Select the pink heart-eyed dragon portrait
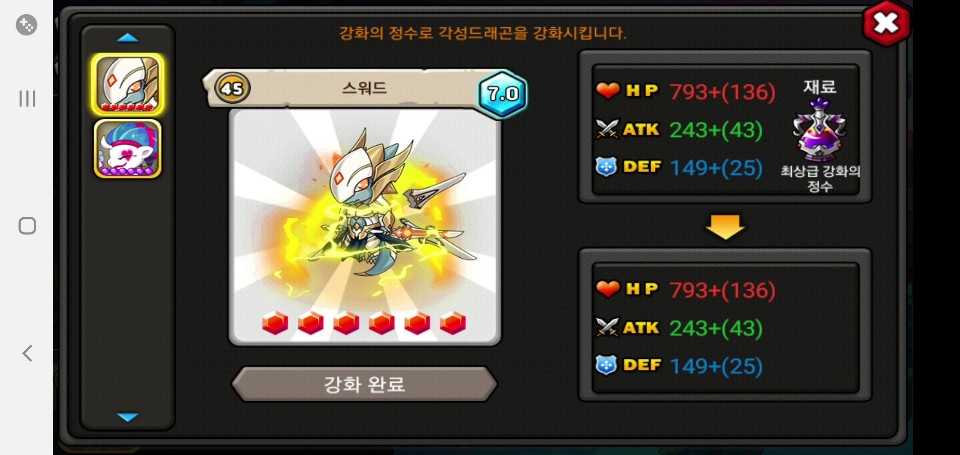The image size is (960, 455). [127, 149]
